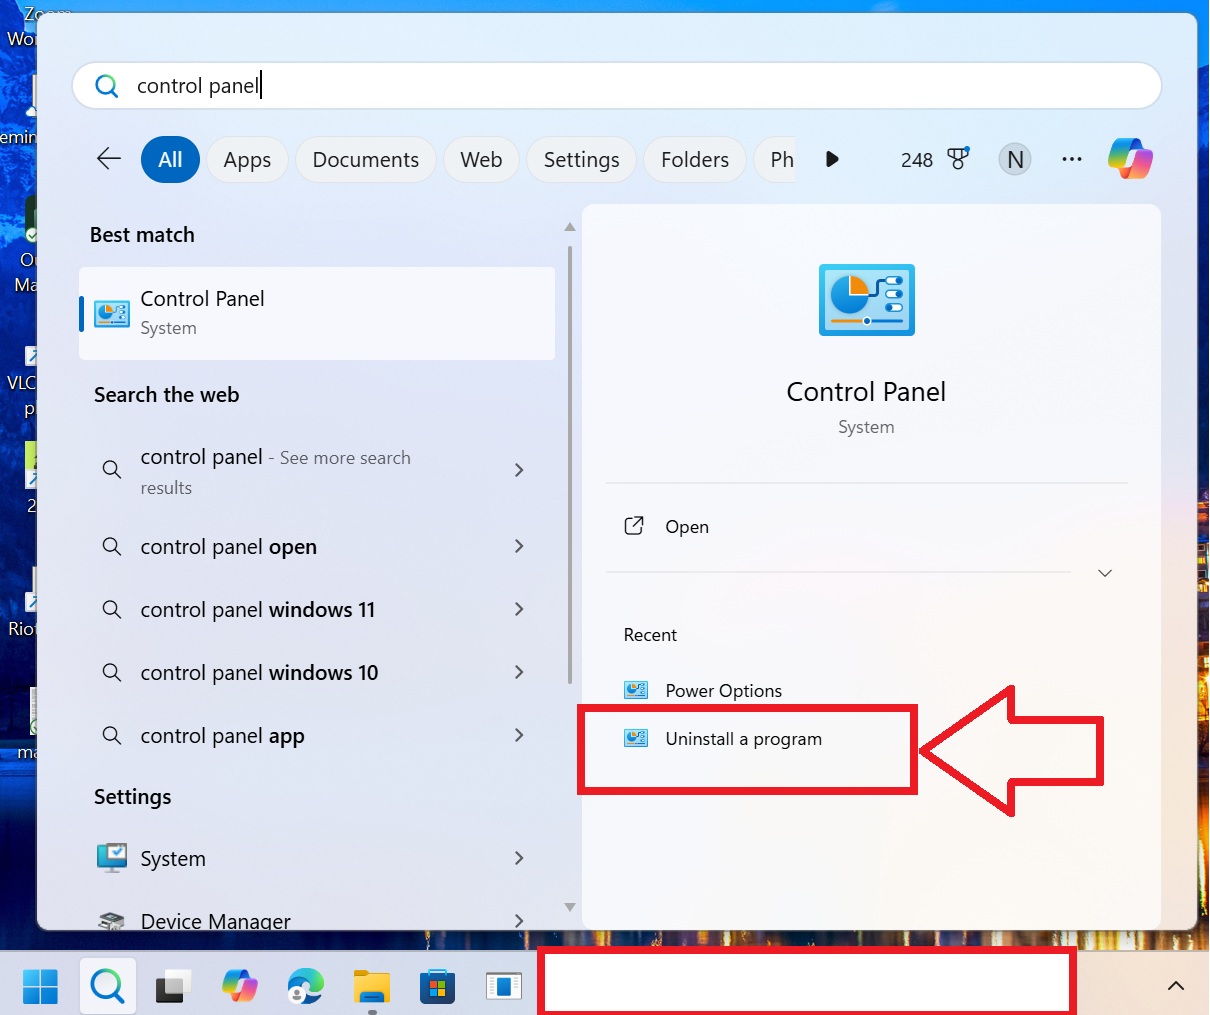The image size is (1210, 1015).
Task: Open recent item Uninstall a program
Action: click(744, 739)
